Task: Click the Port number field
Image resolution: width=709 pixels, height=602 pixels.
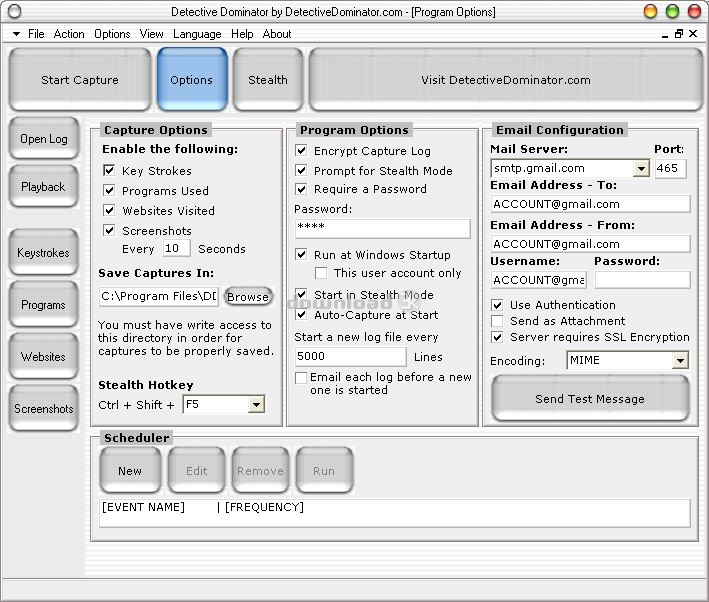Action: pyautogui.click(x=670, y=168)
